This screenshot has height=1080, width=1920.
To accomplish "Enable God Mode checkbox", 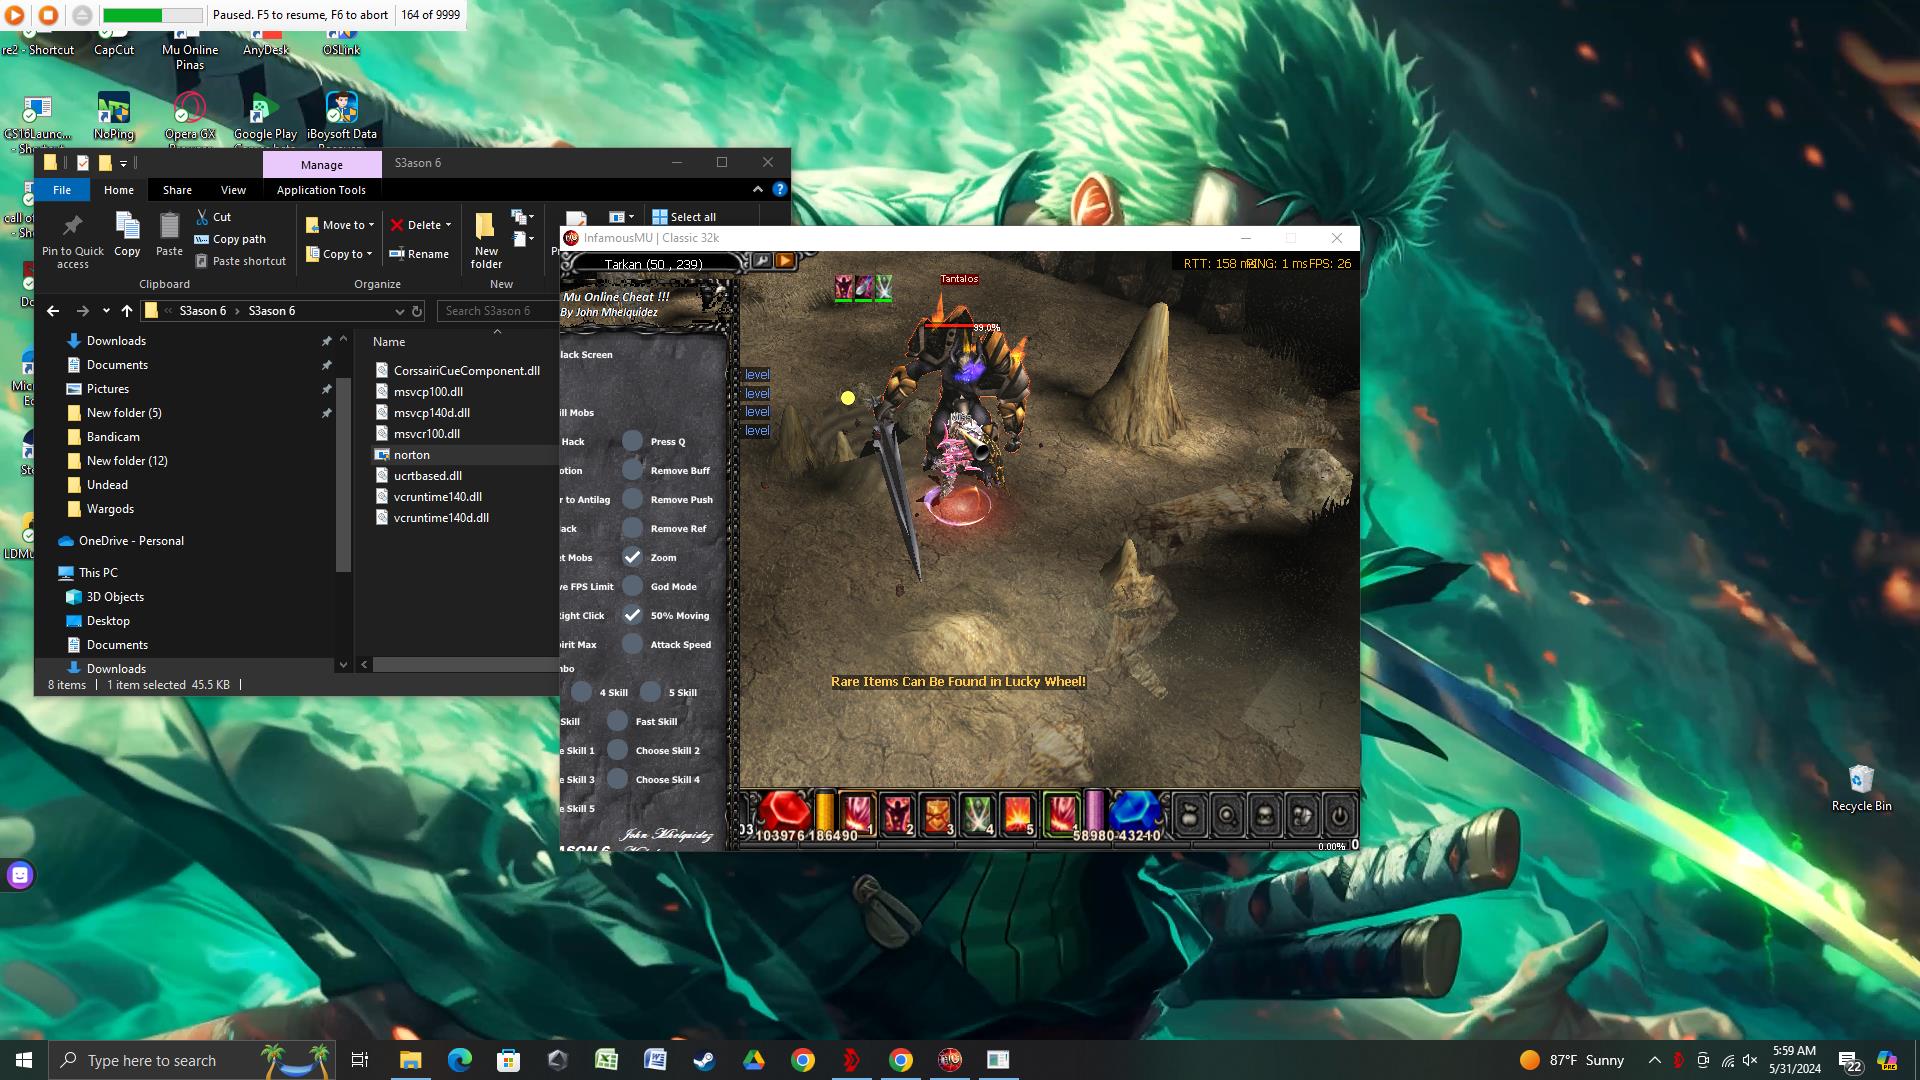I will click(x=632, y=586).
